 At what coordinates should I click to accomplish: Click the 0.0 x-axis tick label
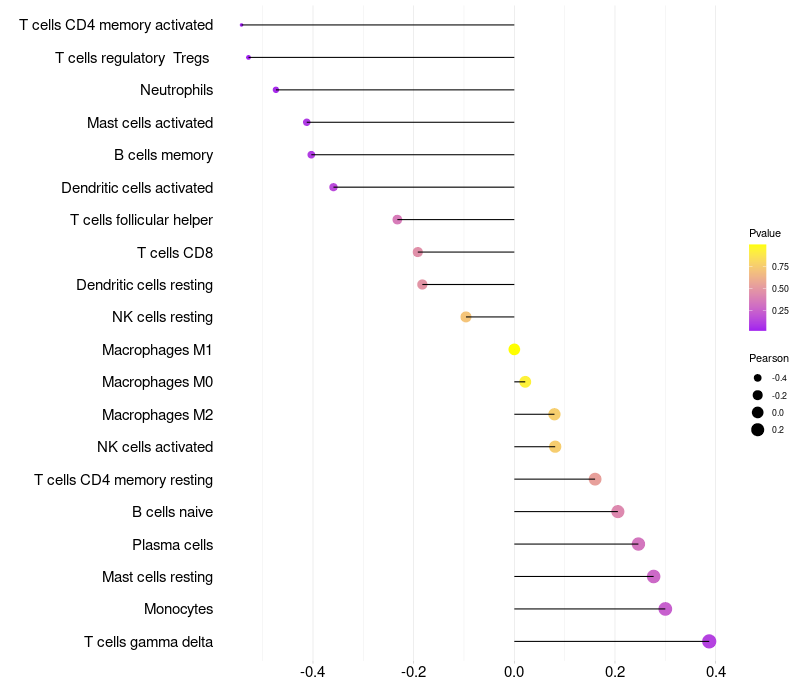pyautogui.click(x=514, y=671)
